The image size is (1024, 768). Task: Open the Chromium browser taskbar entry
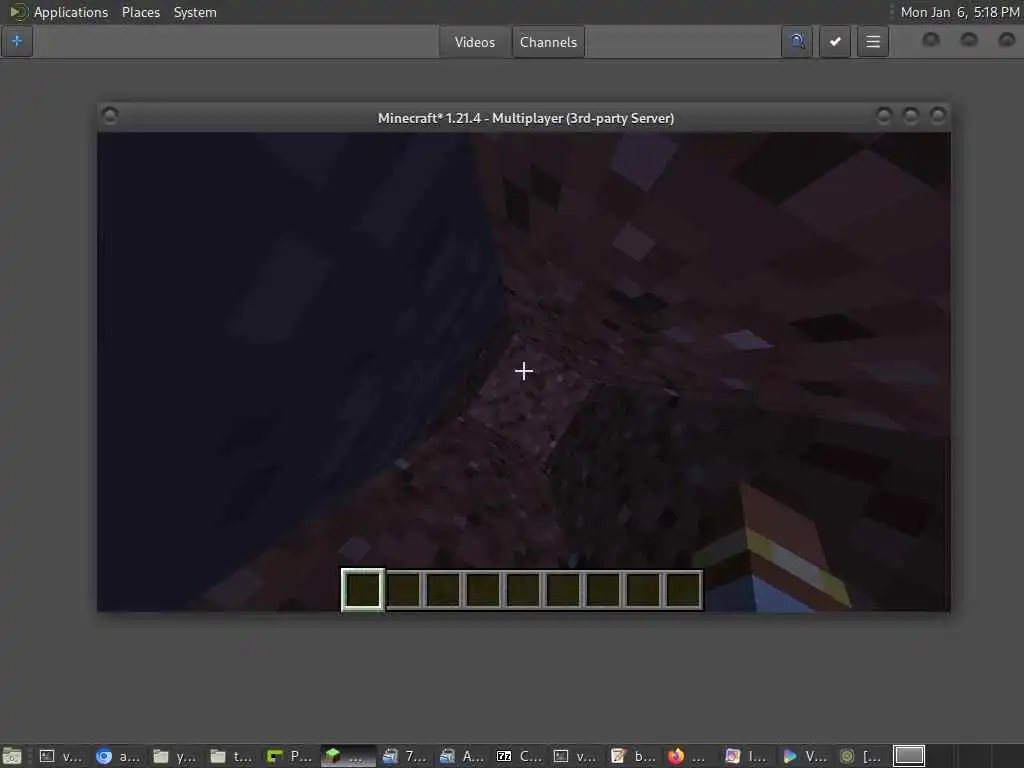pos(118,756)
